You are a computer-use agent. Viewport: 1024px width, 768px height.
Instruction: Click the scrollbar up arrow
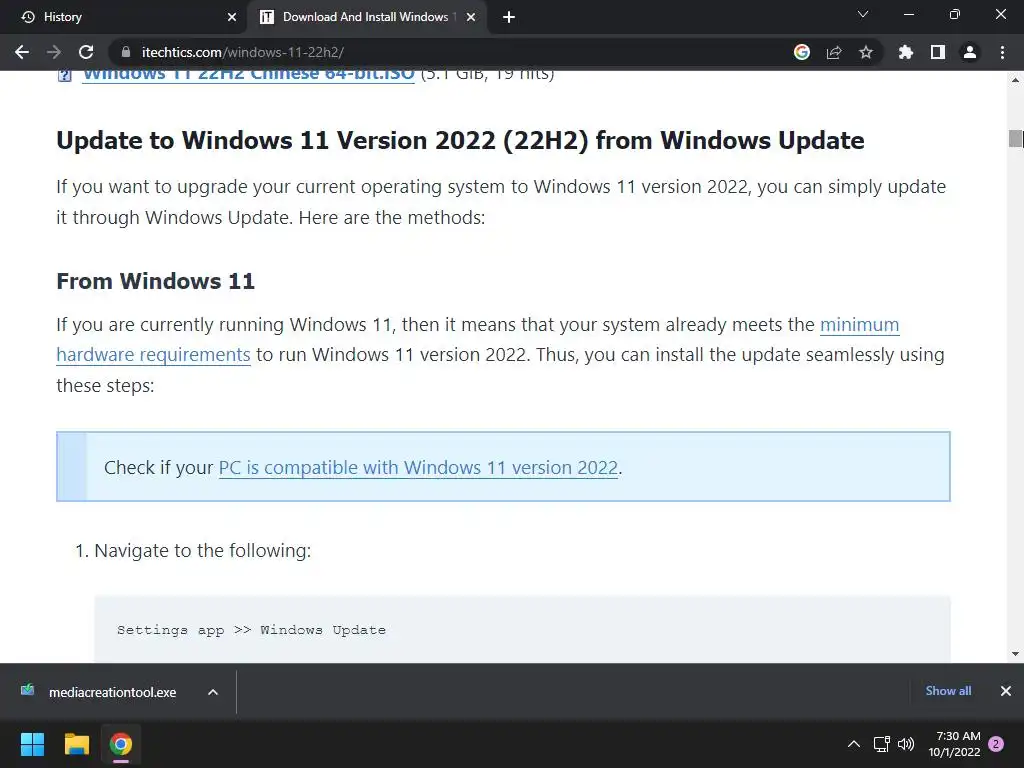pyautogui.click(x=1015, y=80)
